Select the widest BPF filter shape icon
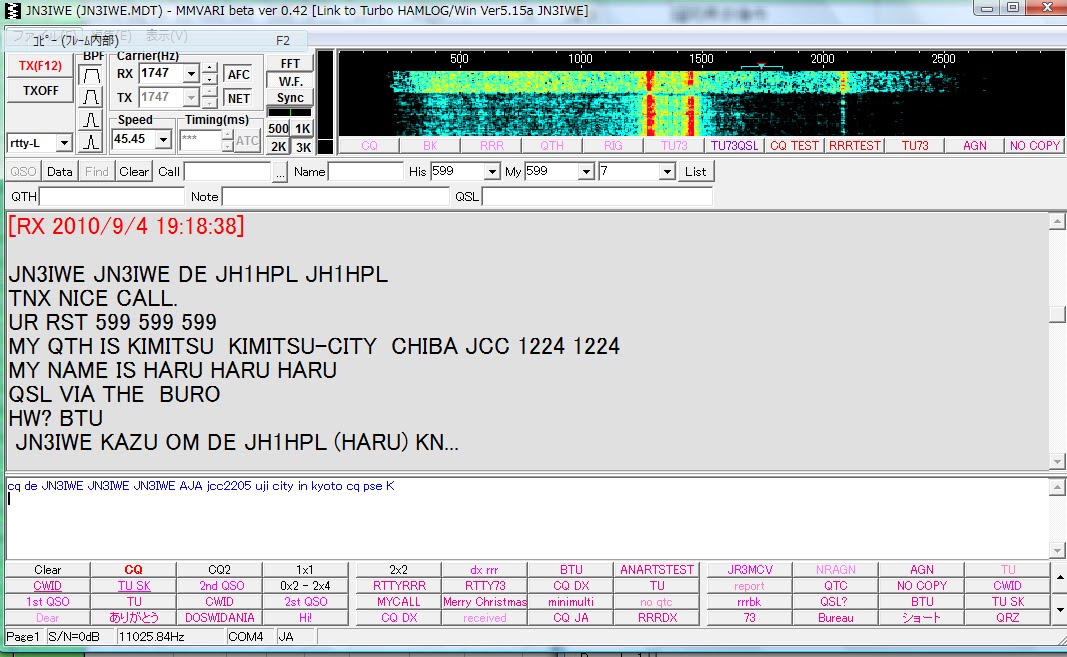The image size is (1067, 657). coord(91,75)
